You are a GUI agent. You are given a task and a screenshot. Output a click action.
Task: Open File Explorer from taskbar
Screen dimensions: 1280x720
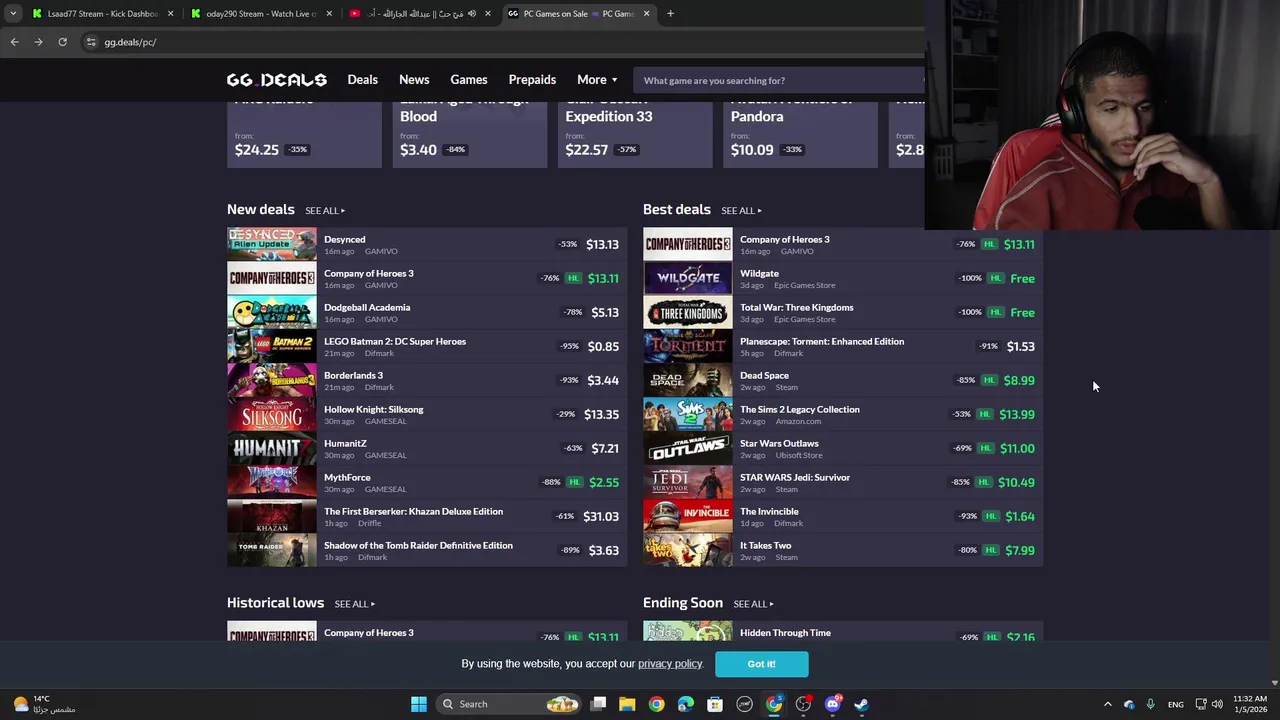pos(627,704)
